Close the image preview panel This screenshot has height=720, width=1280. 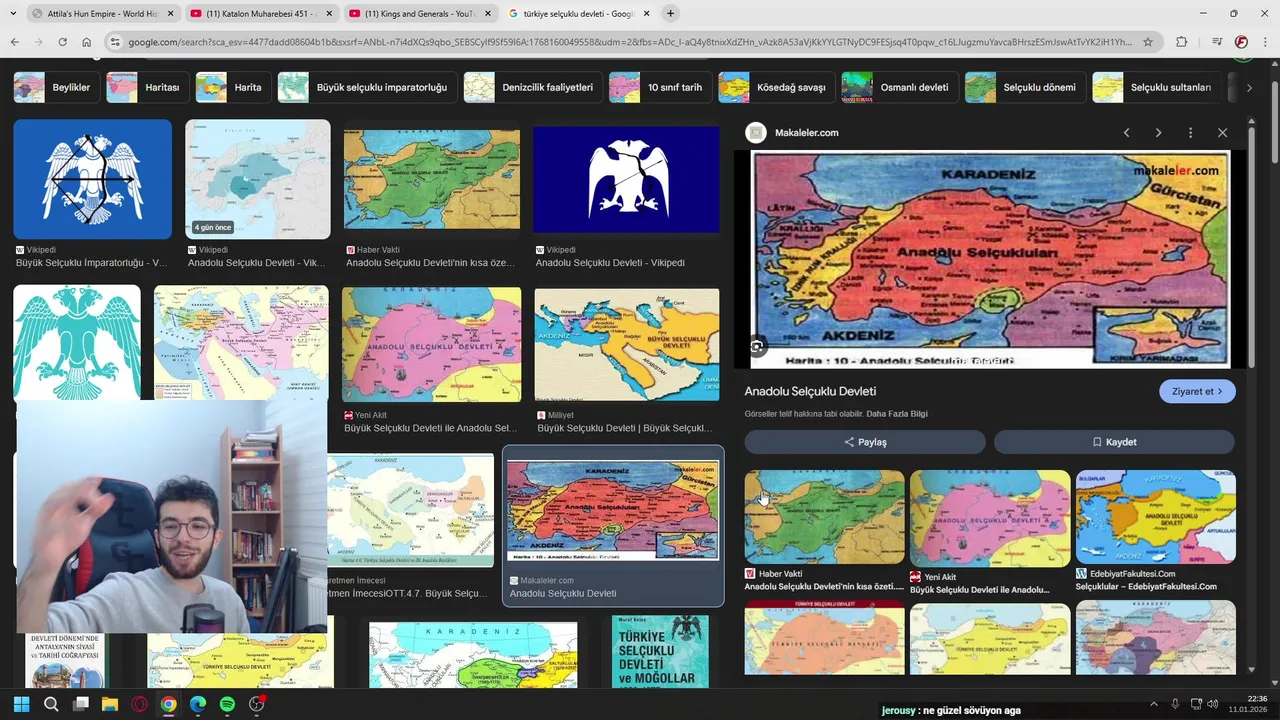pyautogui.click(x=1222, y=132)
